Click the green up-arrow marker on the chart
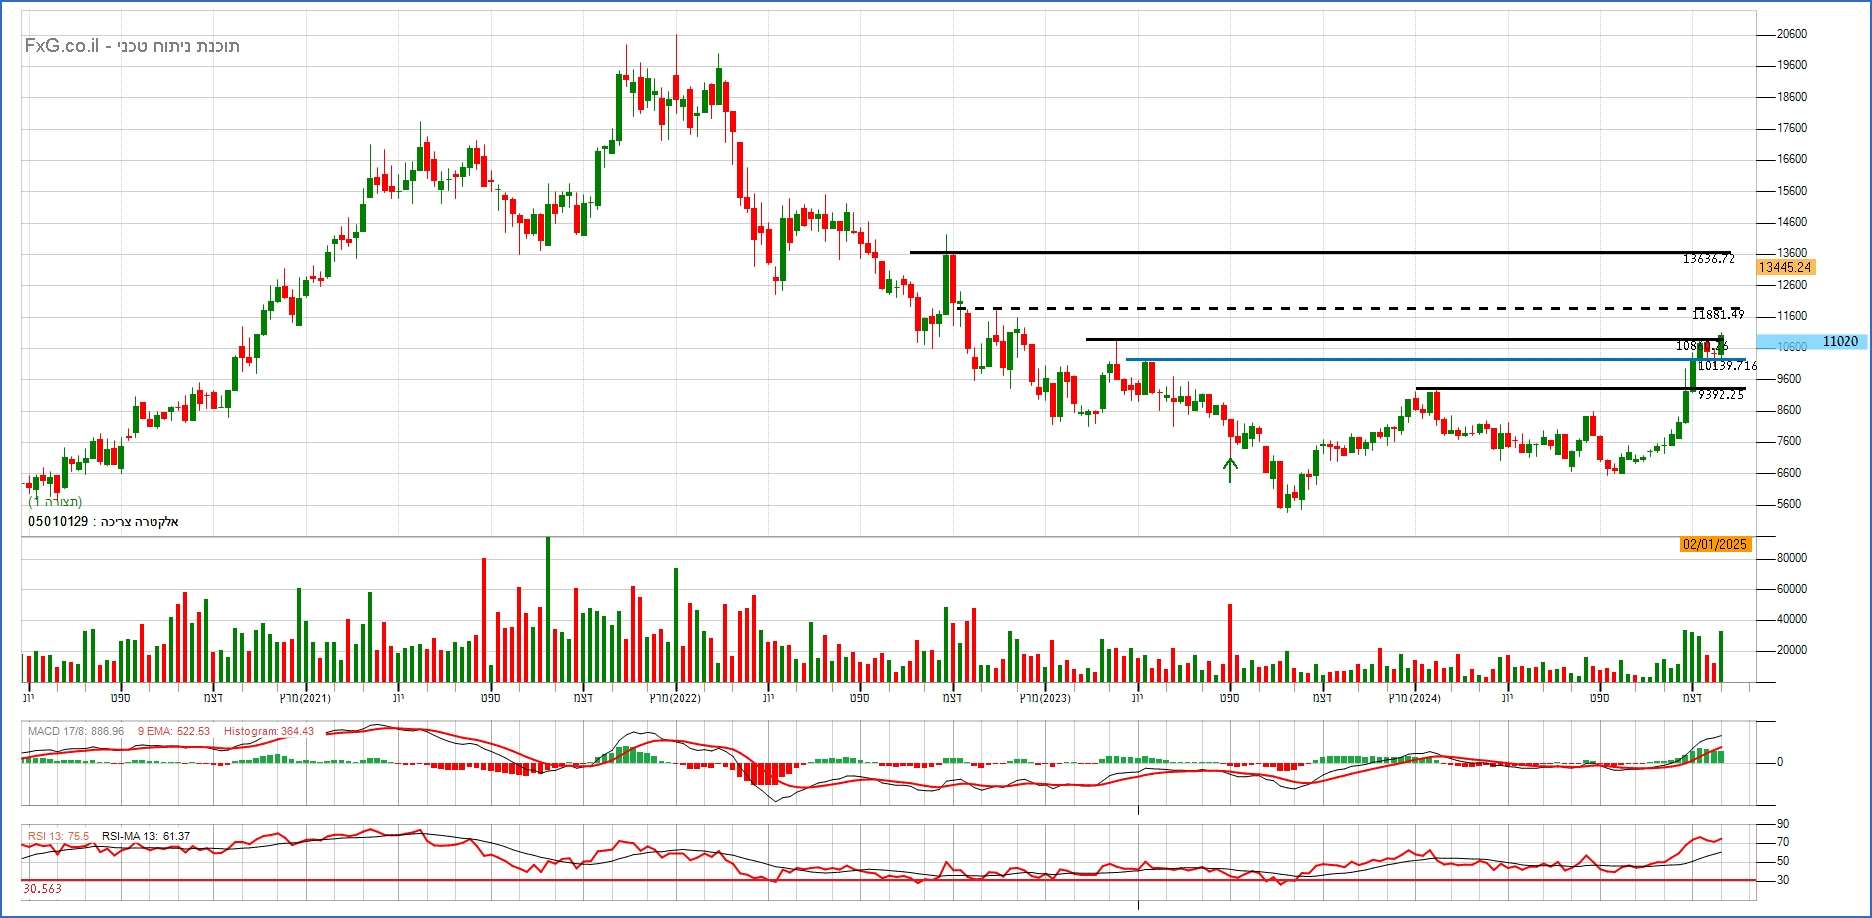The height and width of the screenshot is (918, 1872). 1230,469
